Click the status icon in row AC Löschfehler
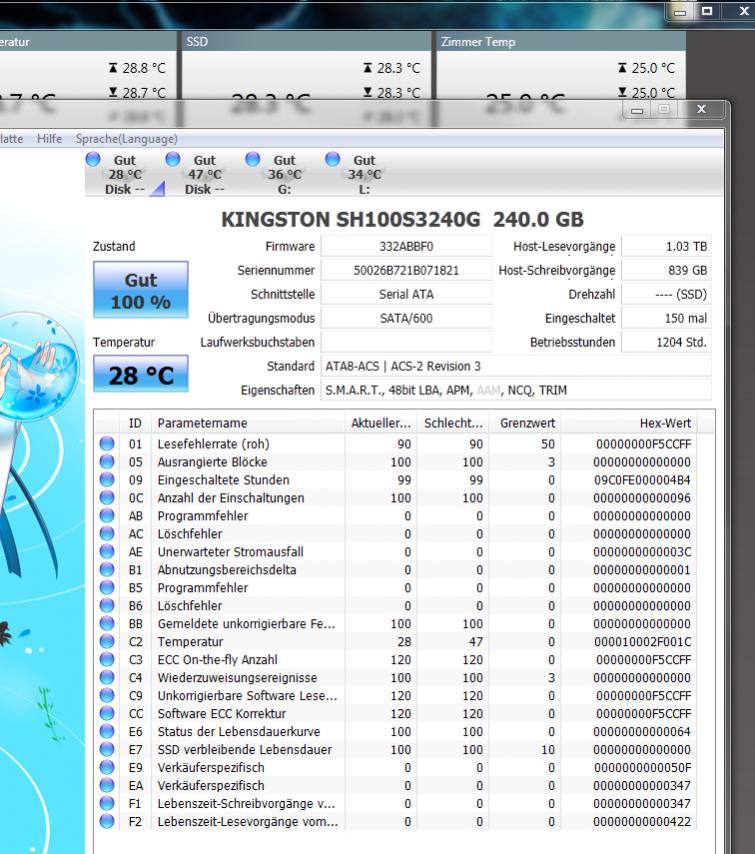 tap(107, 533)
